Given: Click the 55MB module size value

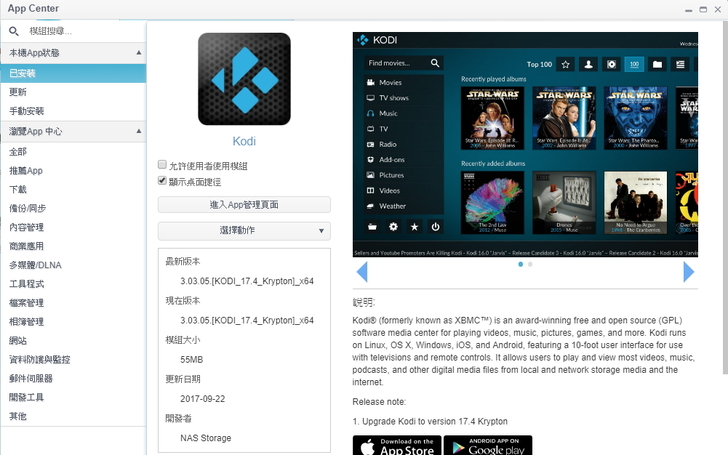Looking at the screenshot, I should (192, 360).
